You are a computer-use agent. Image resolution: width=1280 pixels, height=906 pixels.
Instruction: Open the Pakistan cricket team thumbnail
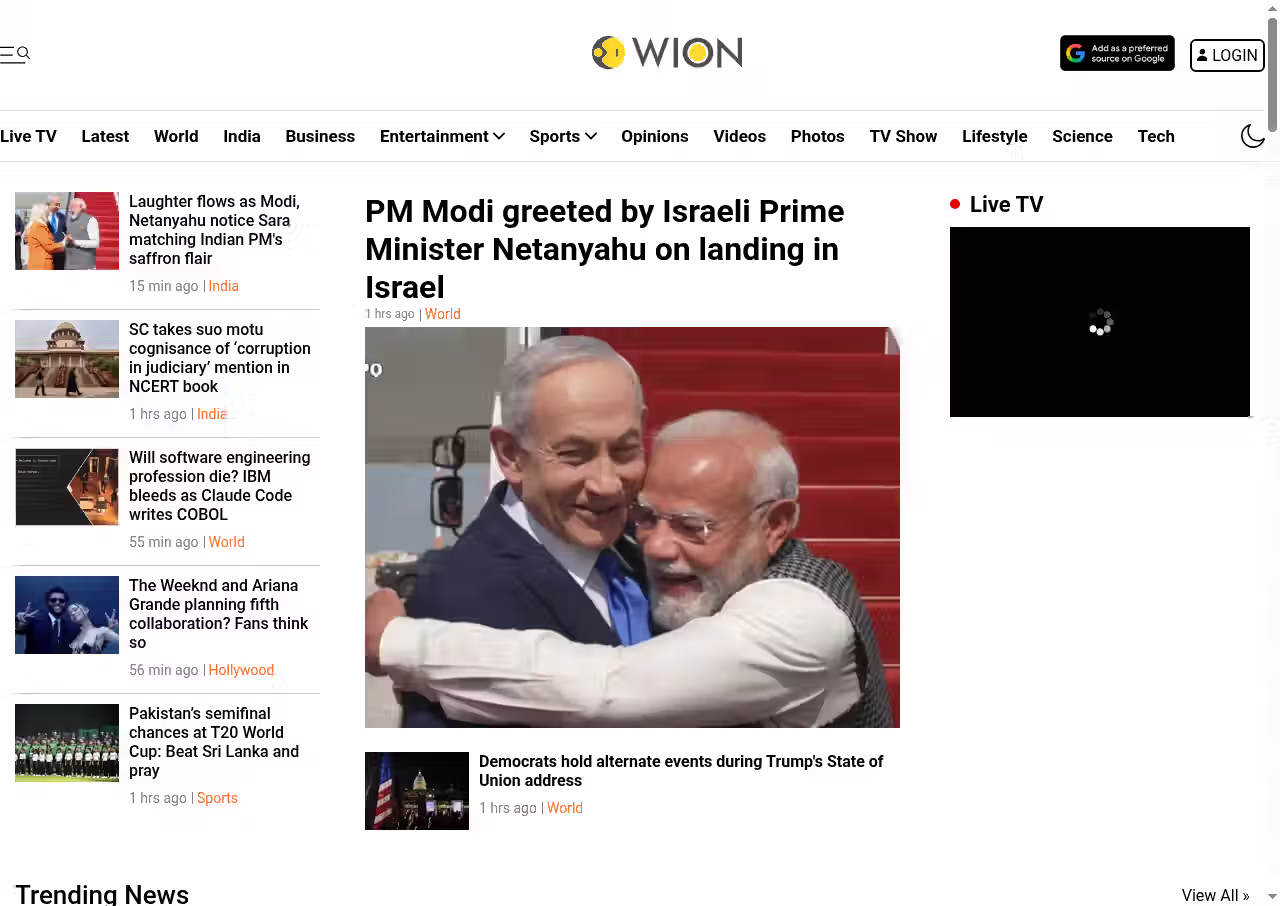pos(67,743)
